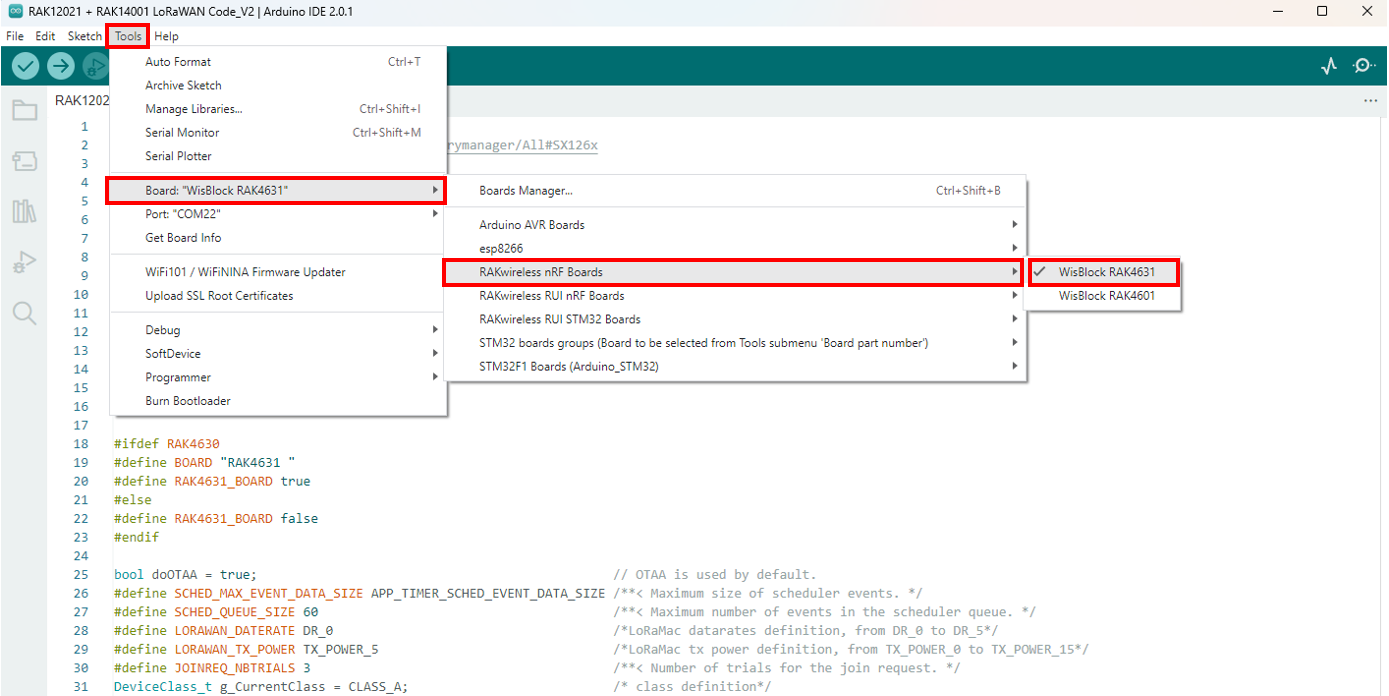Image resolution: width=1389 pixels, height=696 pixels.
Task: Open the Sketch menu
Action: (x=85, y=36)
